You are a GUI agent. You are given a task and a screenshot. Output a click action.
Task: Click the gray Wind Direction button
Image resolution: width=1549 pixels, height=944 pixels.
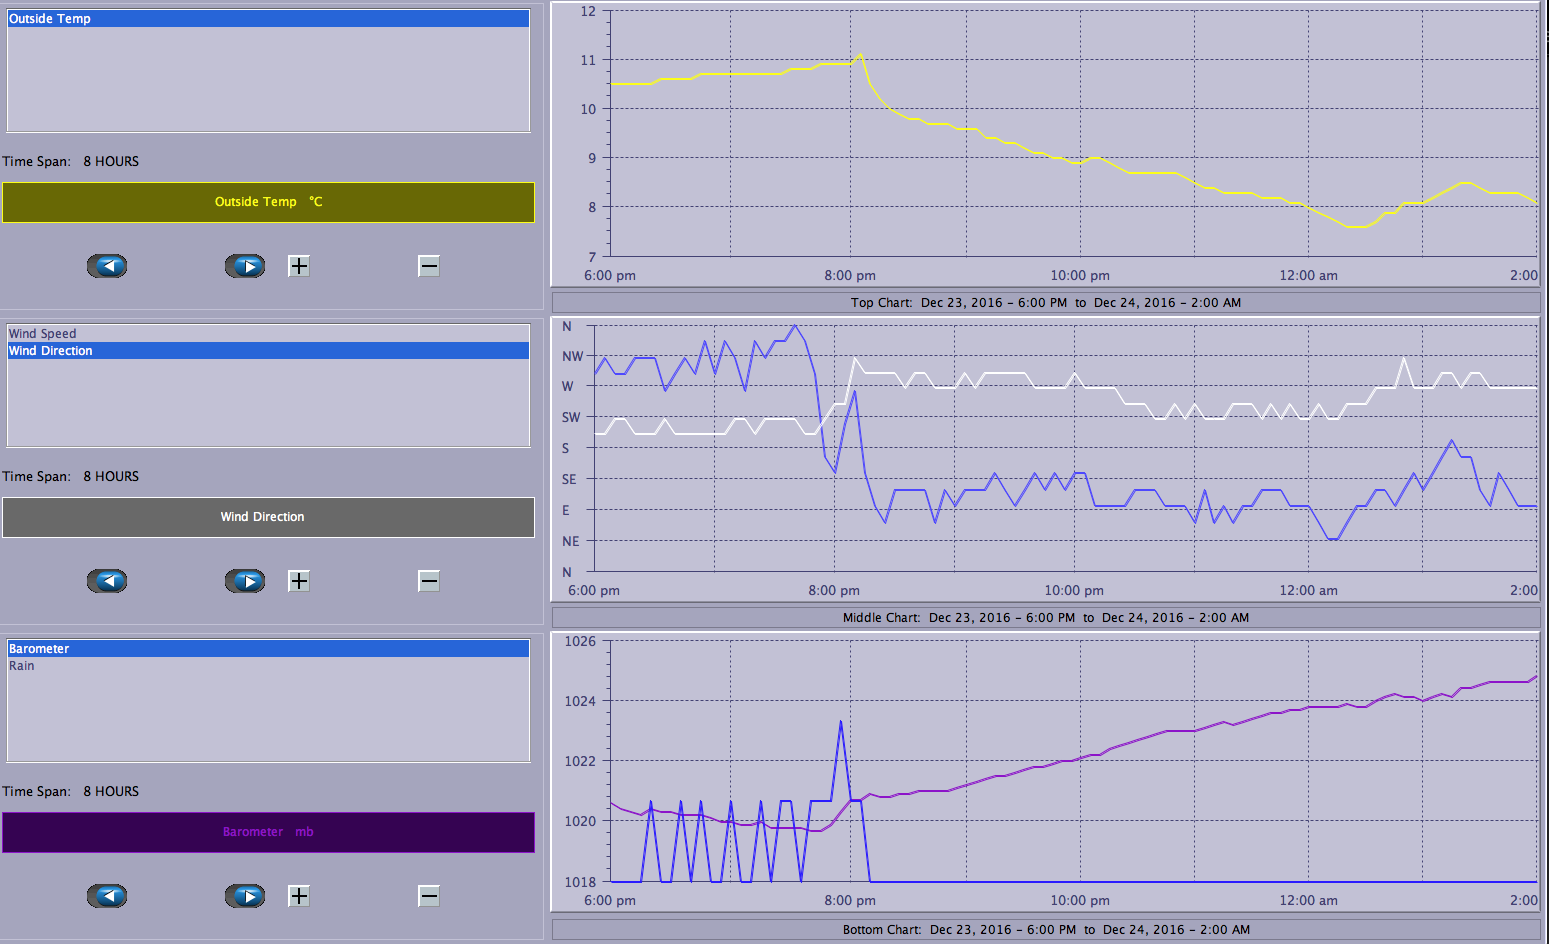[x=268, y=517]
